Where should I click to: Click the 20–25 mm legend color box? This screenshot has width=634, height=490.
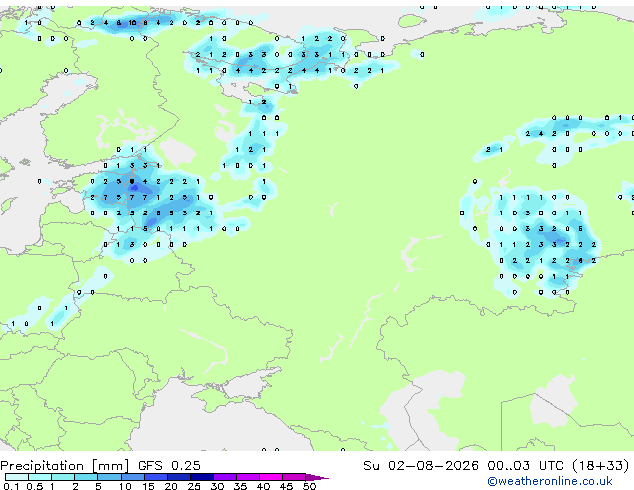click(x=179, y=477)
